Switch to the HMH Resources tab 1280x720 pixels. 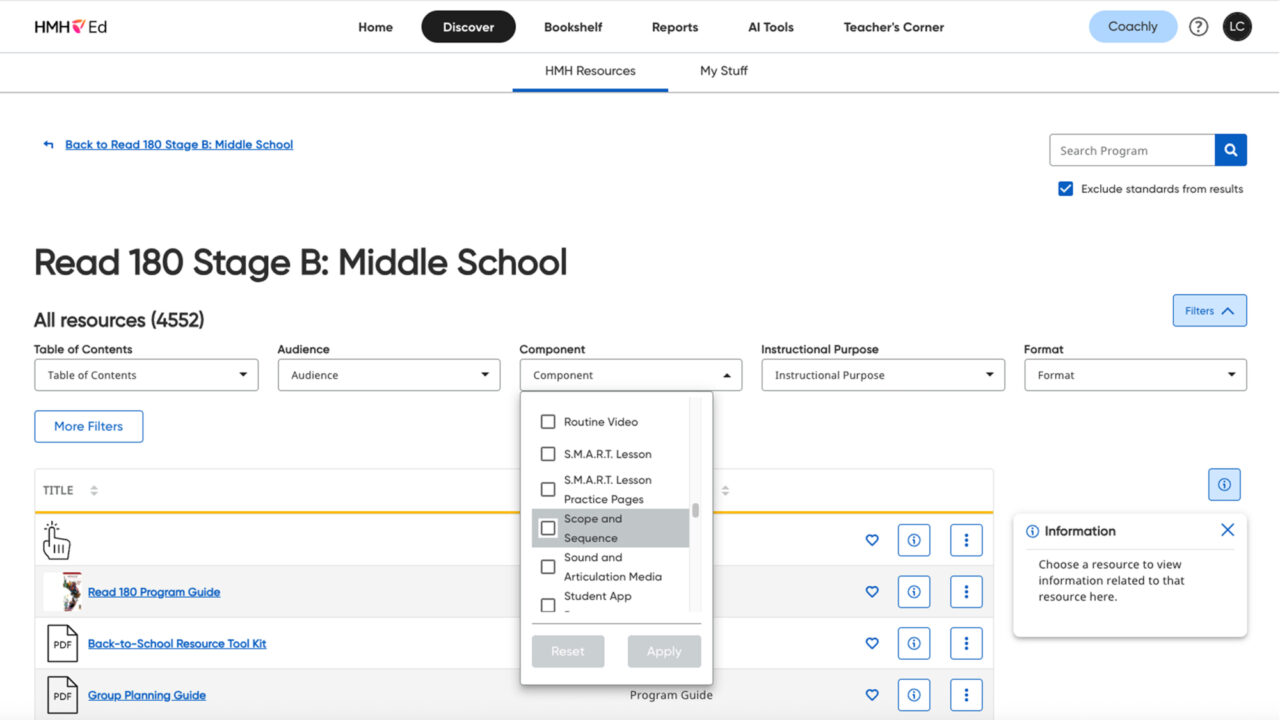pyautogui.click(x=590, y=71)
